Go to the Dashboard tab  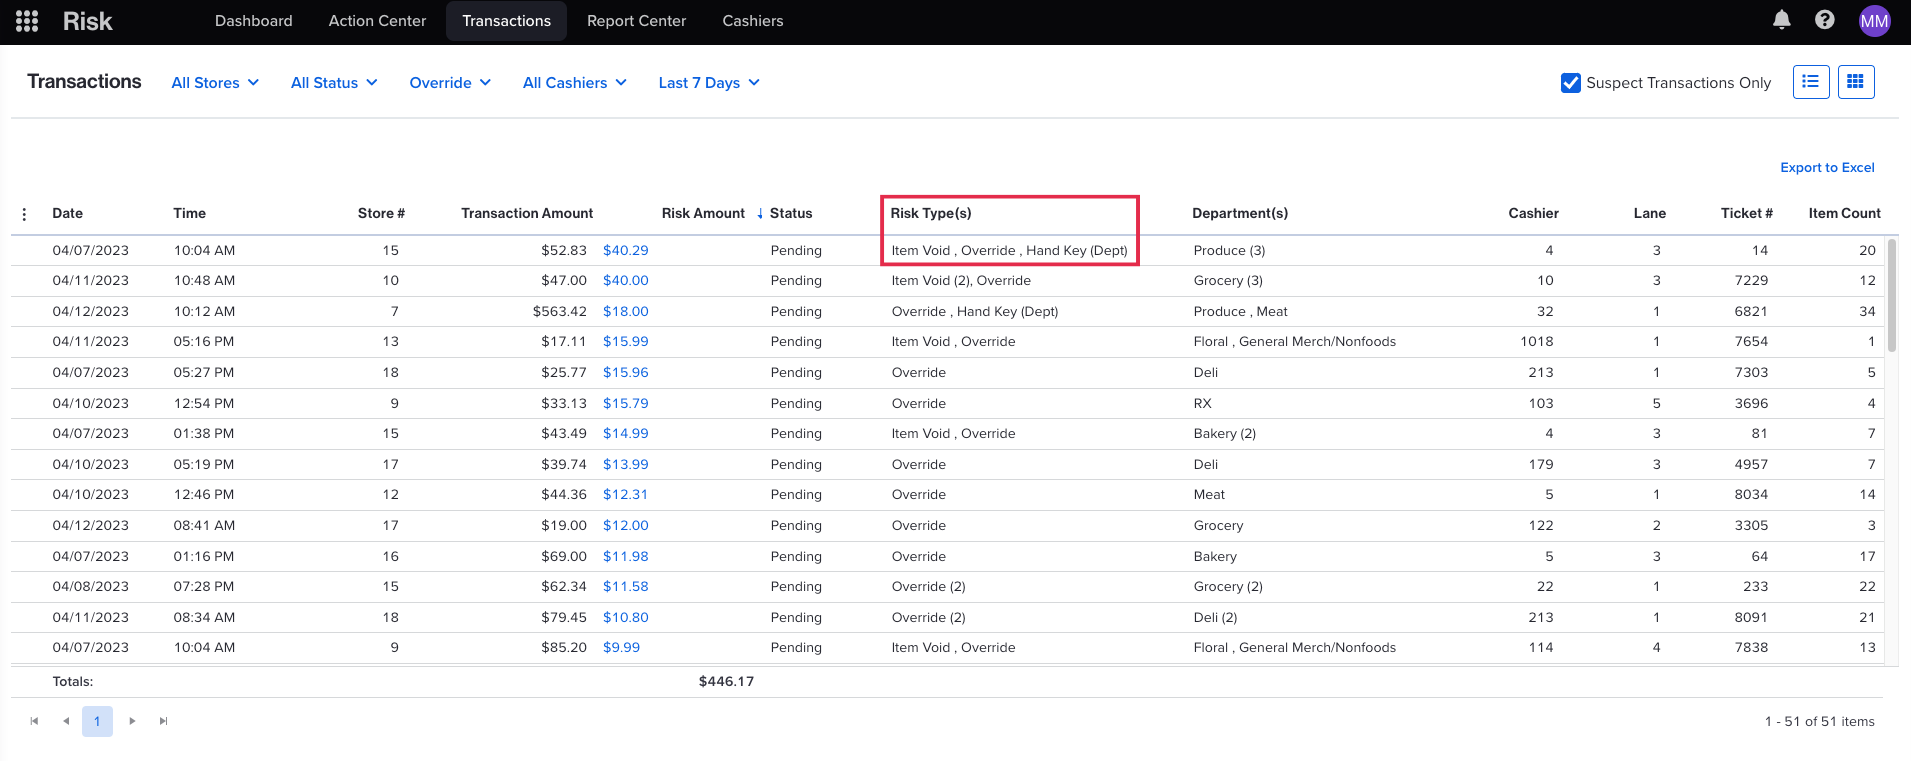coord(253,21)
